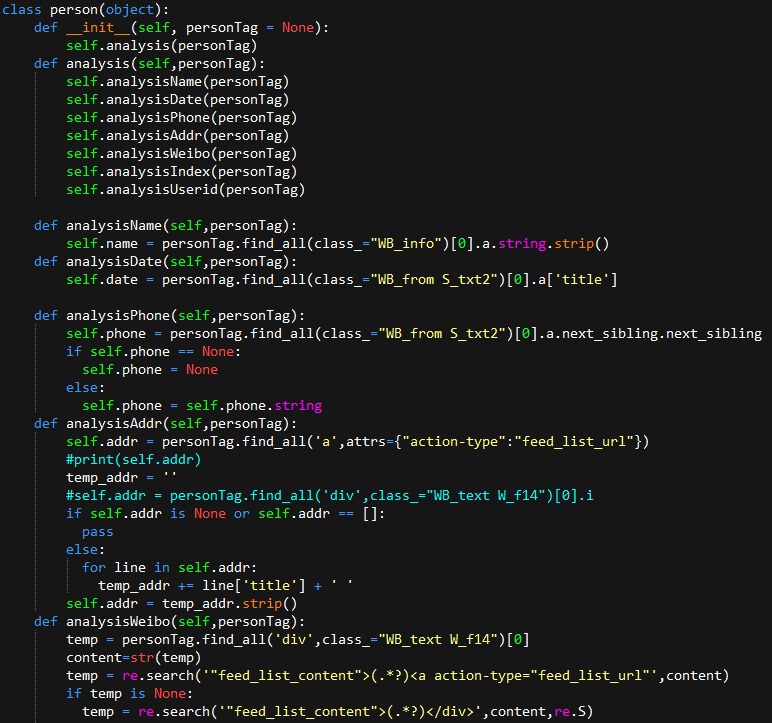Click 'for line in self.addr:' loop
This screenshot has width=772, height=723.
169,568
